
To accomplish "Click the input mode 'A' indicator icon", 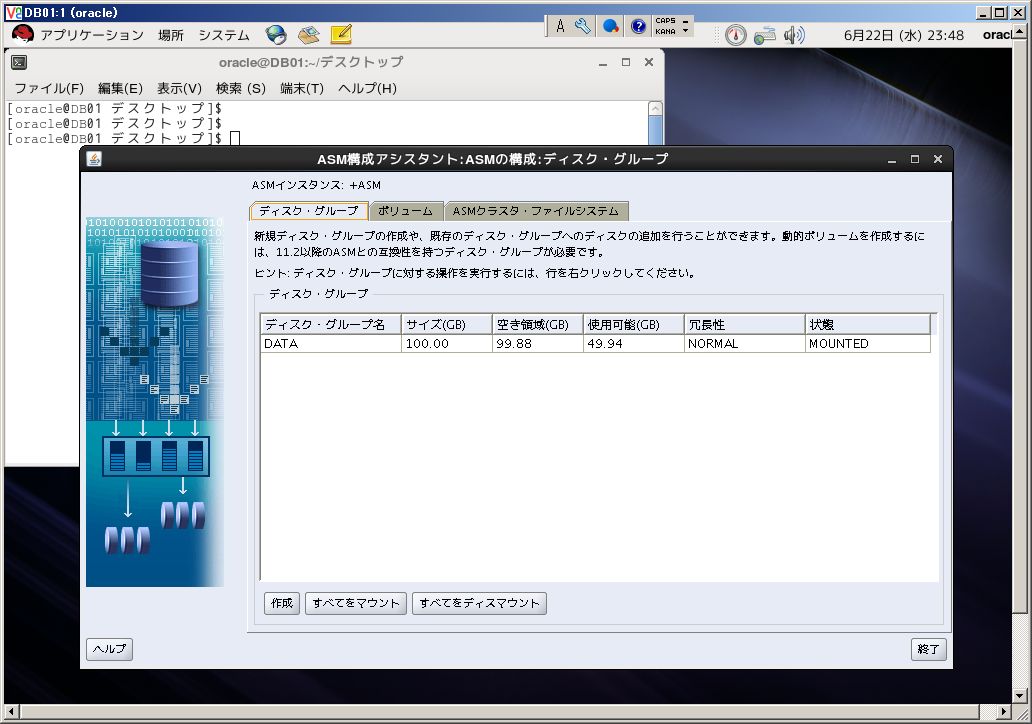I will pos(560,26).
